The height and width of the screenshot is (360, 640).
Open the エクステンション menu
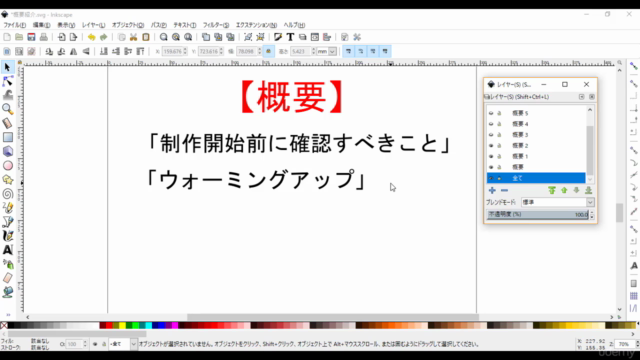pos(256,25)
